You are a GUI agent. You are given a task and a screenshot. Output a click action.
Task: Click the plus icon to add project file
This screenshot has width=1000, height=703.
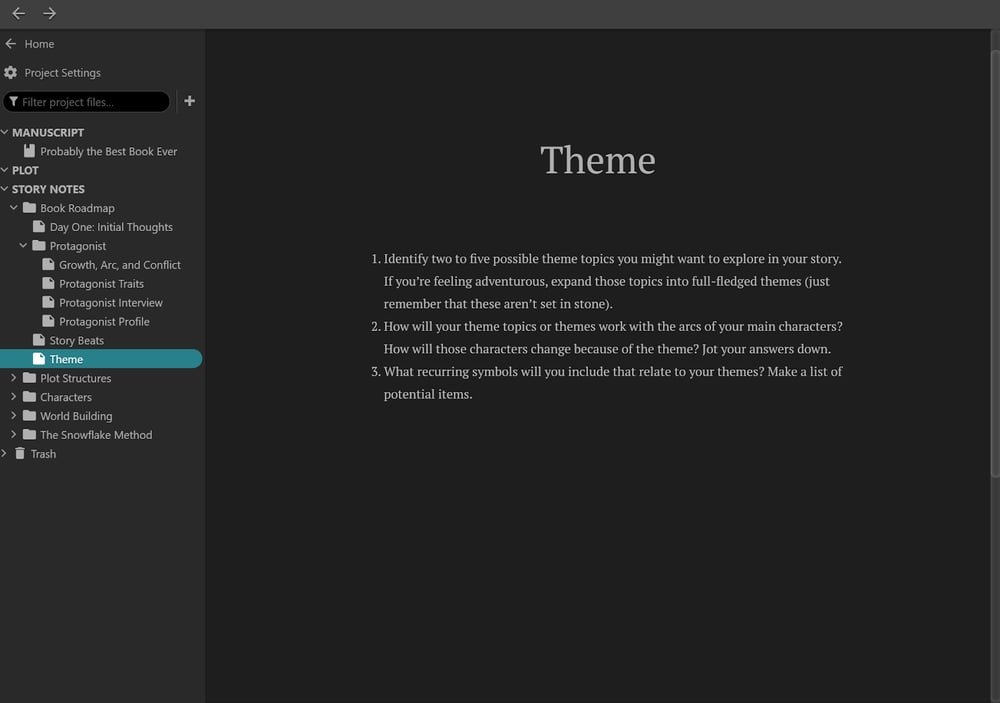pos(189,101)
